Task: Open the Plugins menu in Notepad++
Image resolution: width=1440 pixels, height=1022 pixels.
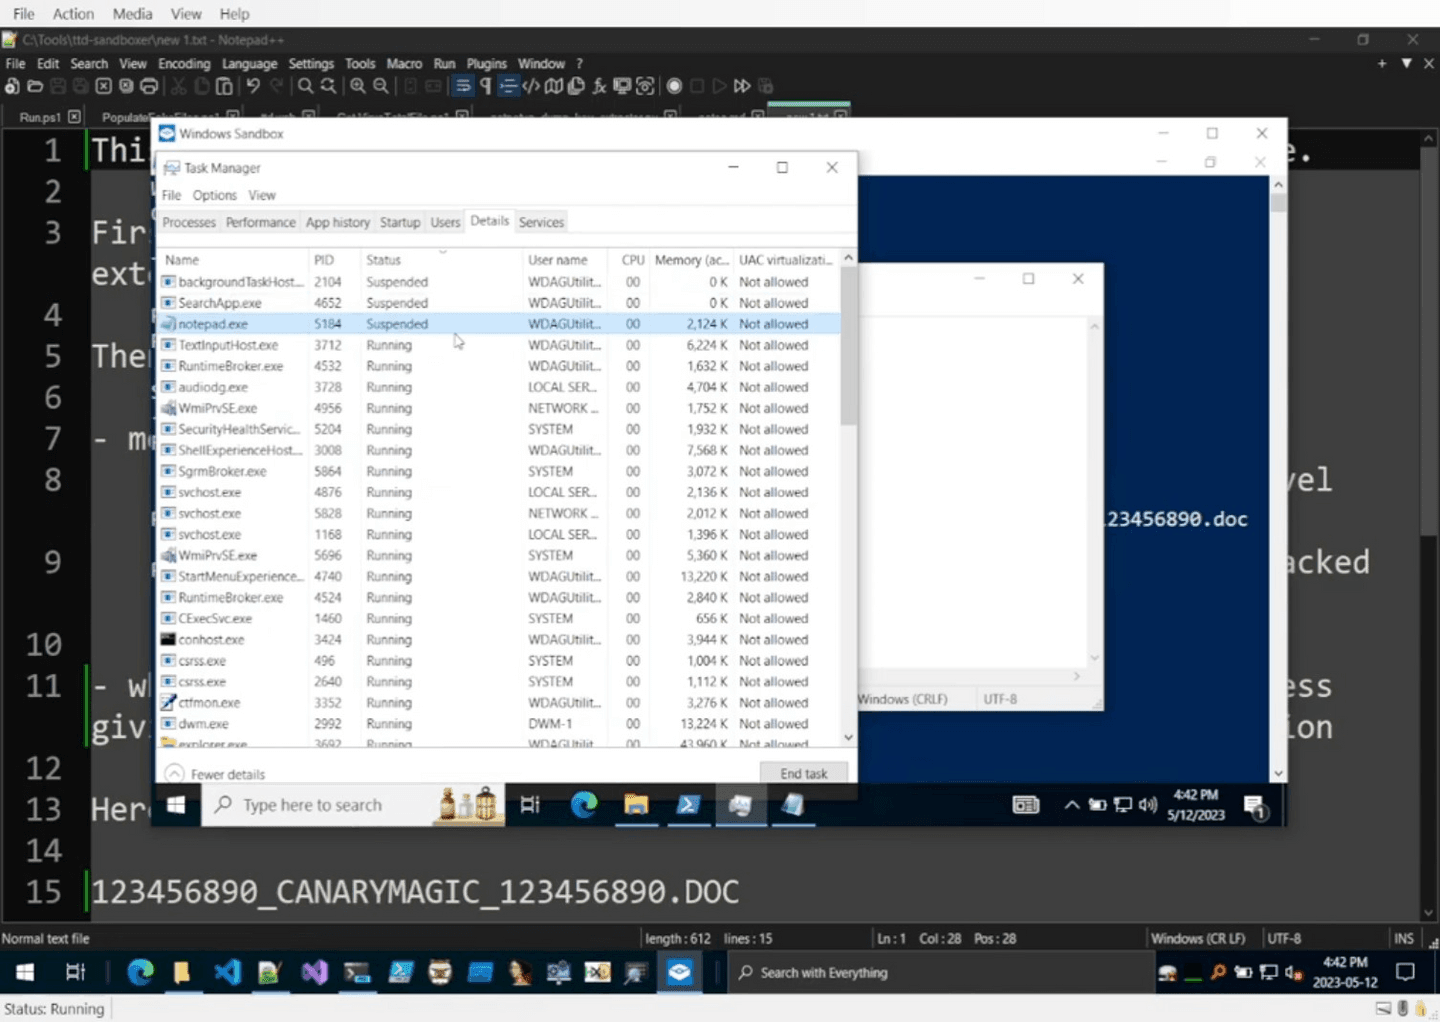Action: coord(486,63)
